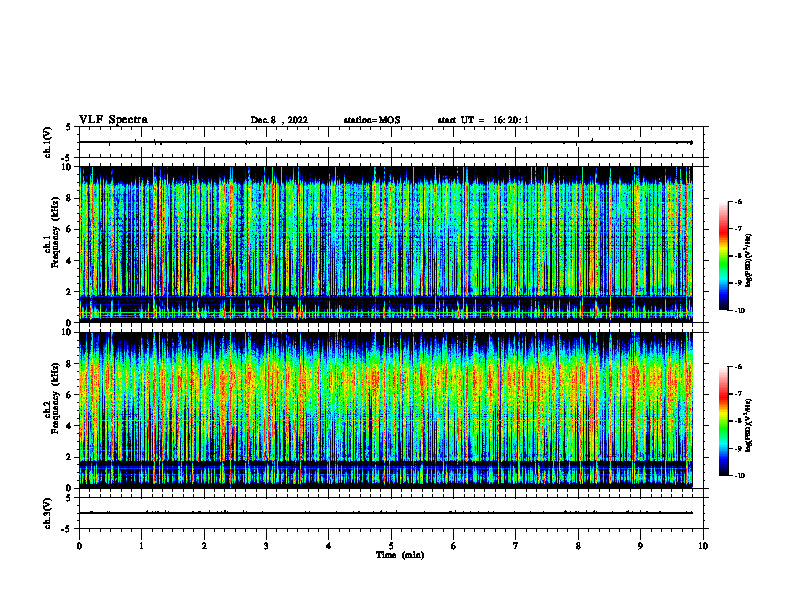Viewport: 792px width, 612px height.
Task: Click the ch.2 spectrogram panel
Action: (x=386, y=410)
